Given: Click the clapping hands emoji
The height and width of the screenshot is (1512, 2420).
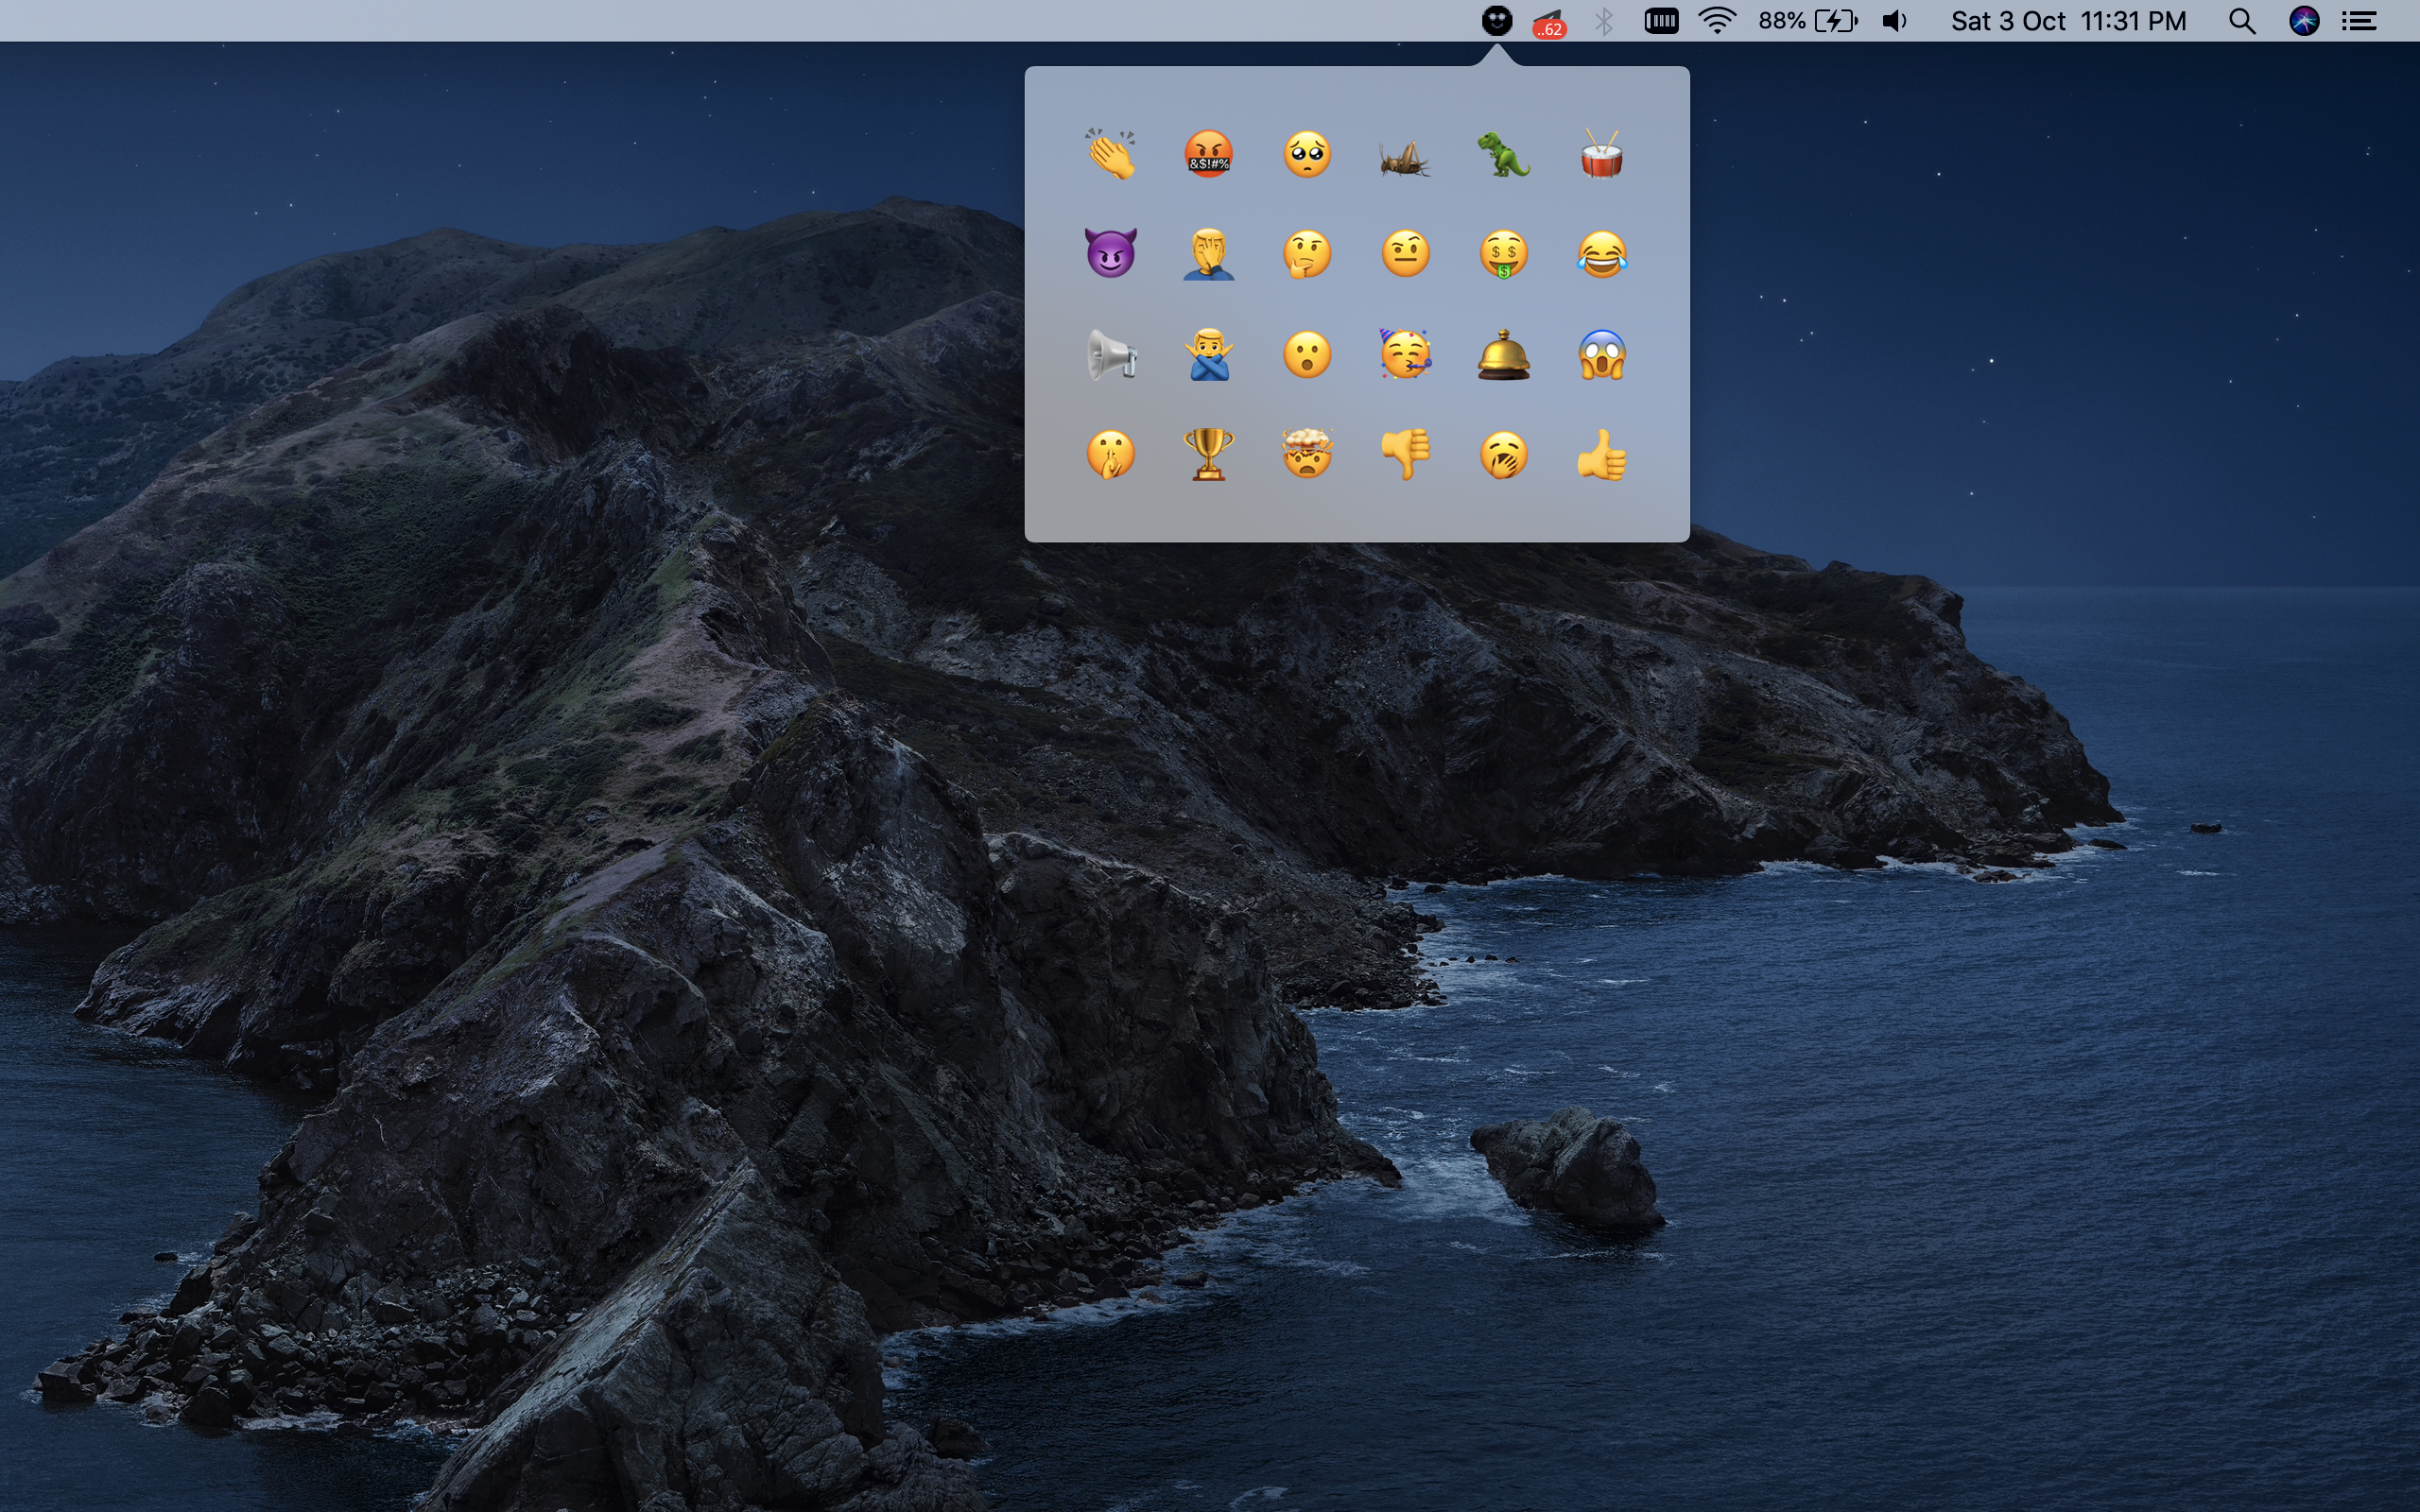Looking at the screenshot, I should (x=1110, y=155).
